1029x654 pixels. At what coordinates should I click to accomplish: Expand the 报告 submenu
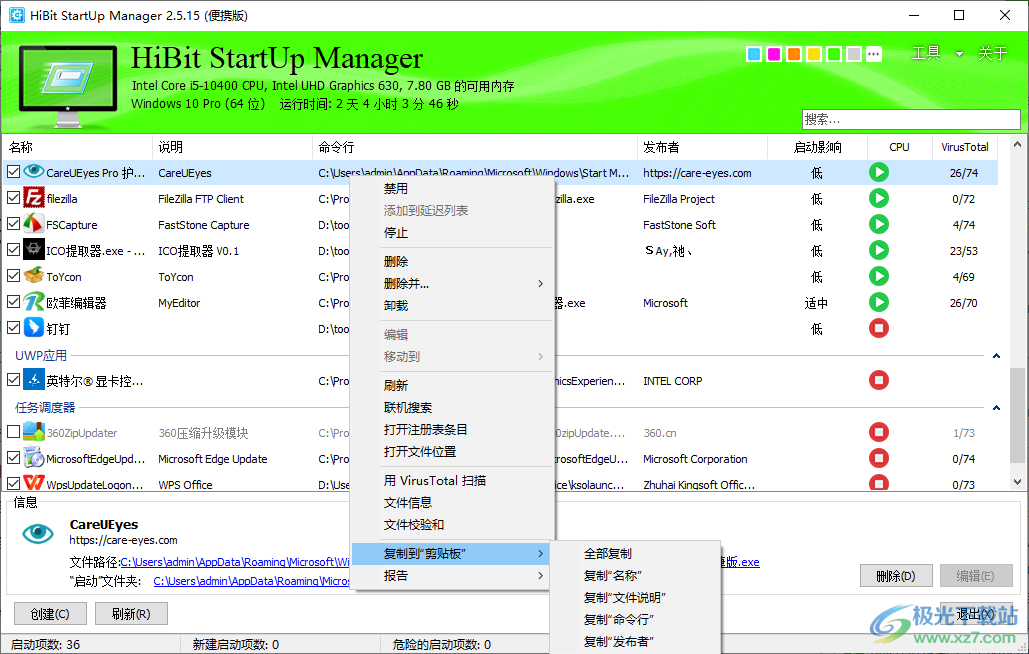click(x=452, y=575)
